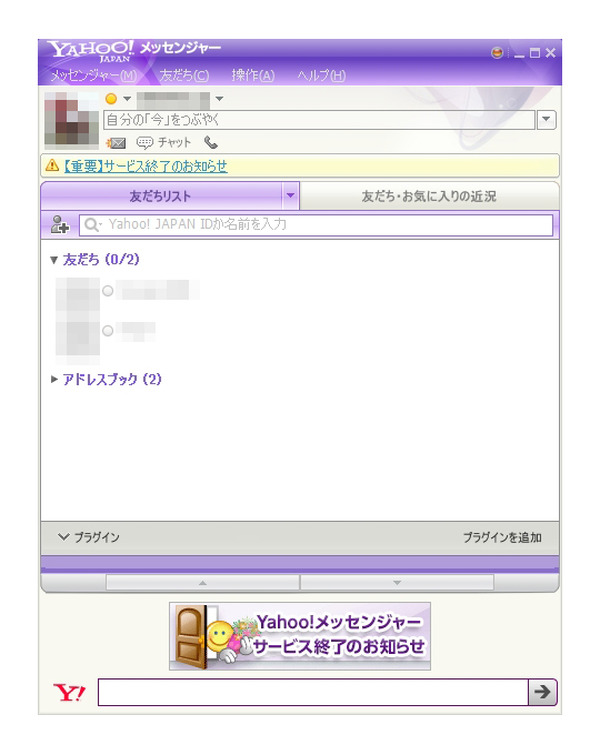
Task: Click the phone call icon
Action: (x=210, y=143)
